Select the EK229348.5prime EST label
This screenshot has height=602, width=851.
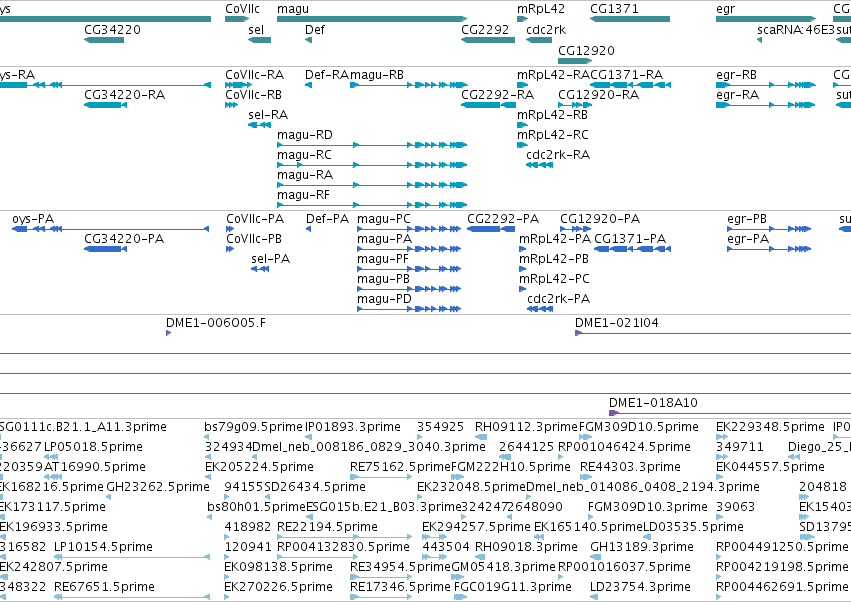click(770, 428)
